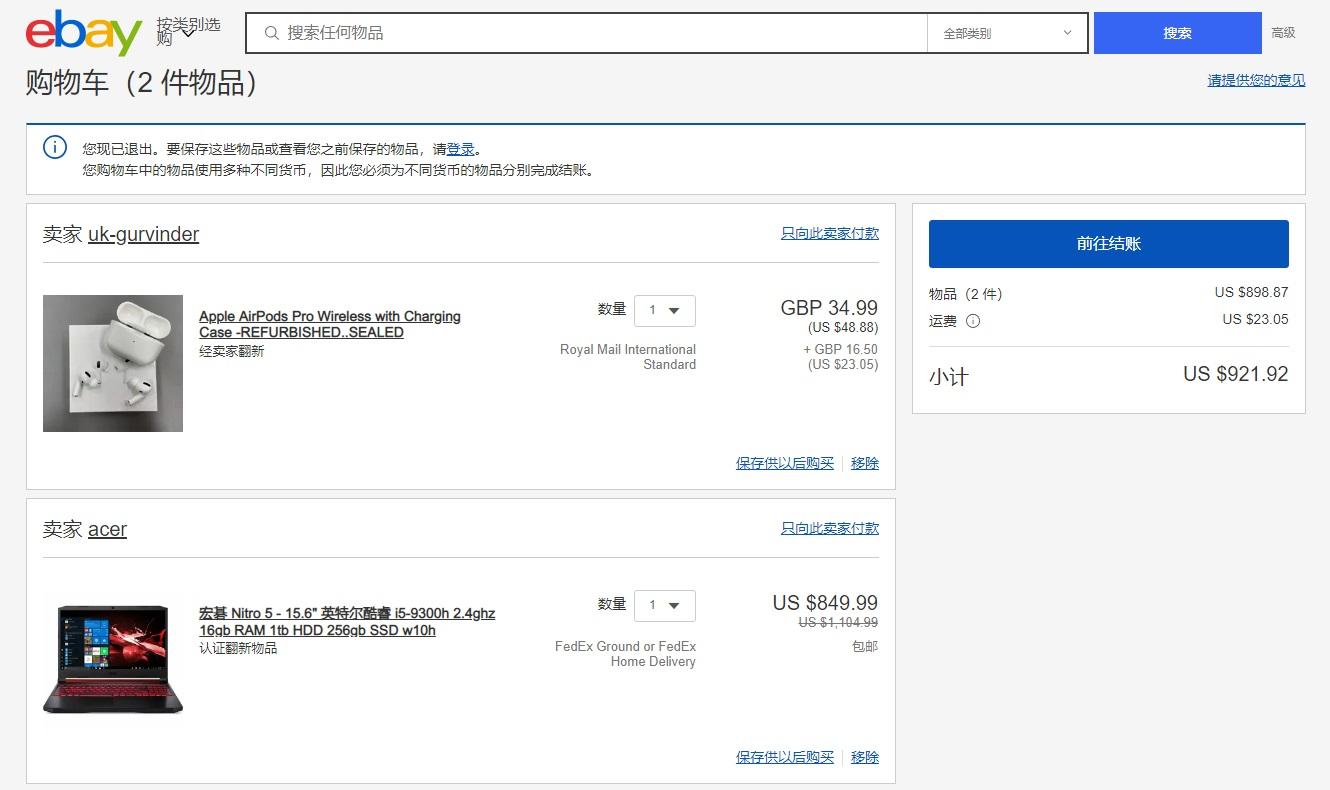Remove the AirPods Pro from cart (移除)

865,463
